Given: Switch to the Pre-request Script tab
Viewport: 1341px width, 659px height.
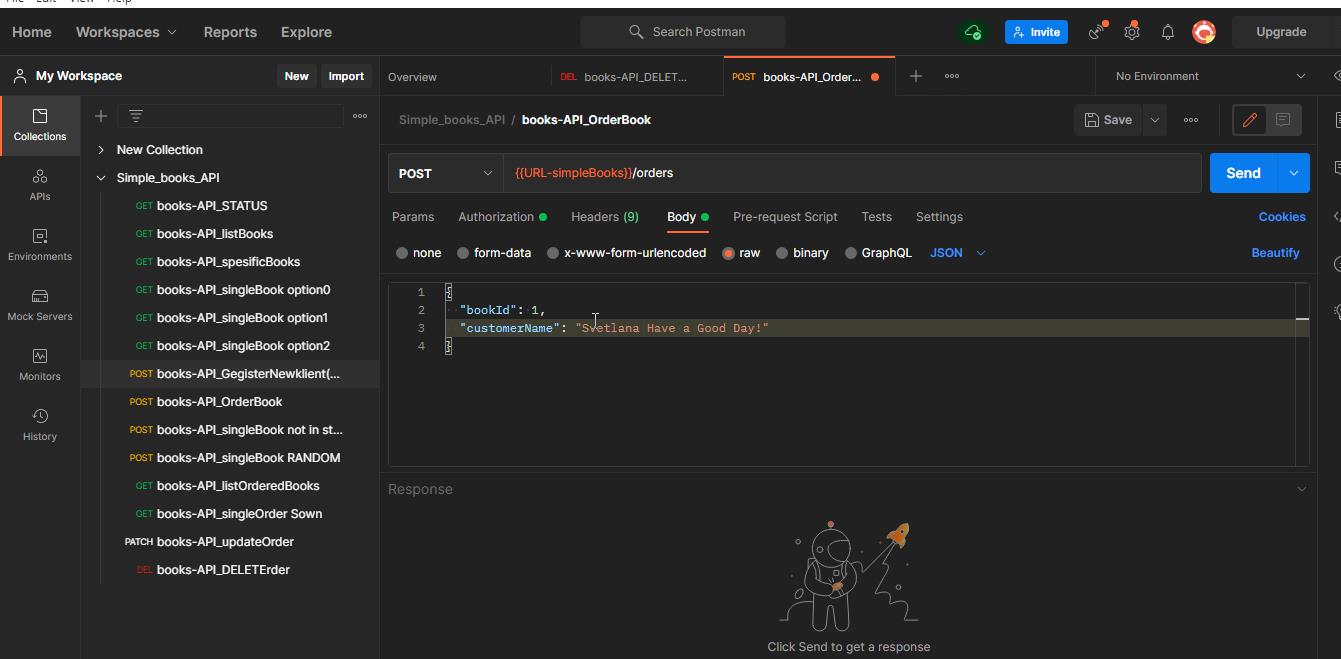Looking at the screenshot, I should 785,217.
